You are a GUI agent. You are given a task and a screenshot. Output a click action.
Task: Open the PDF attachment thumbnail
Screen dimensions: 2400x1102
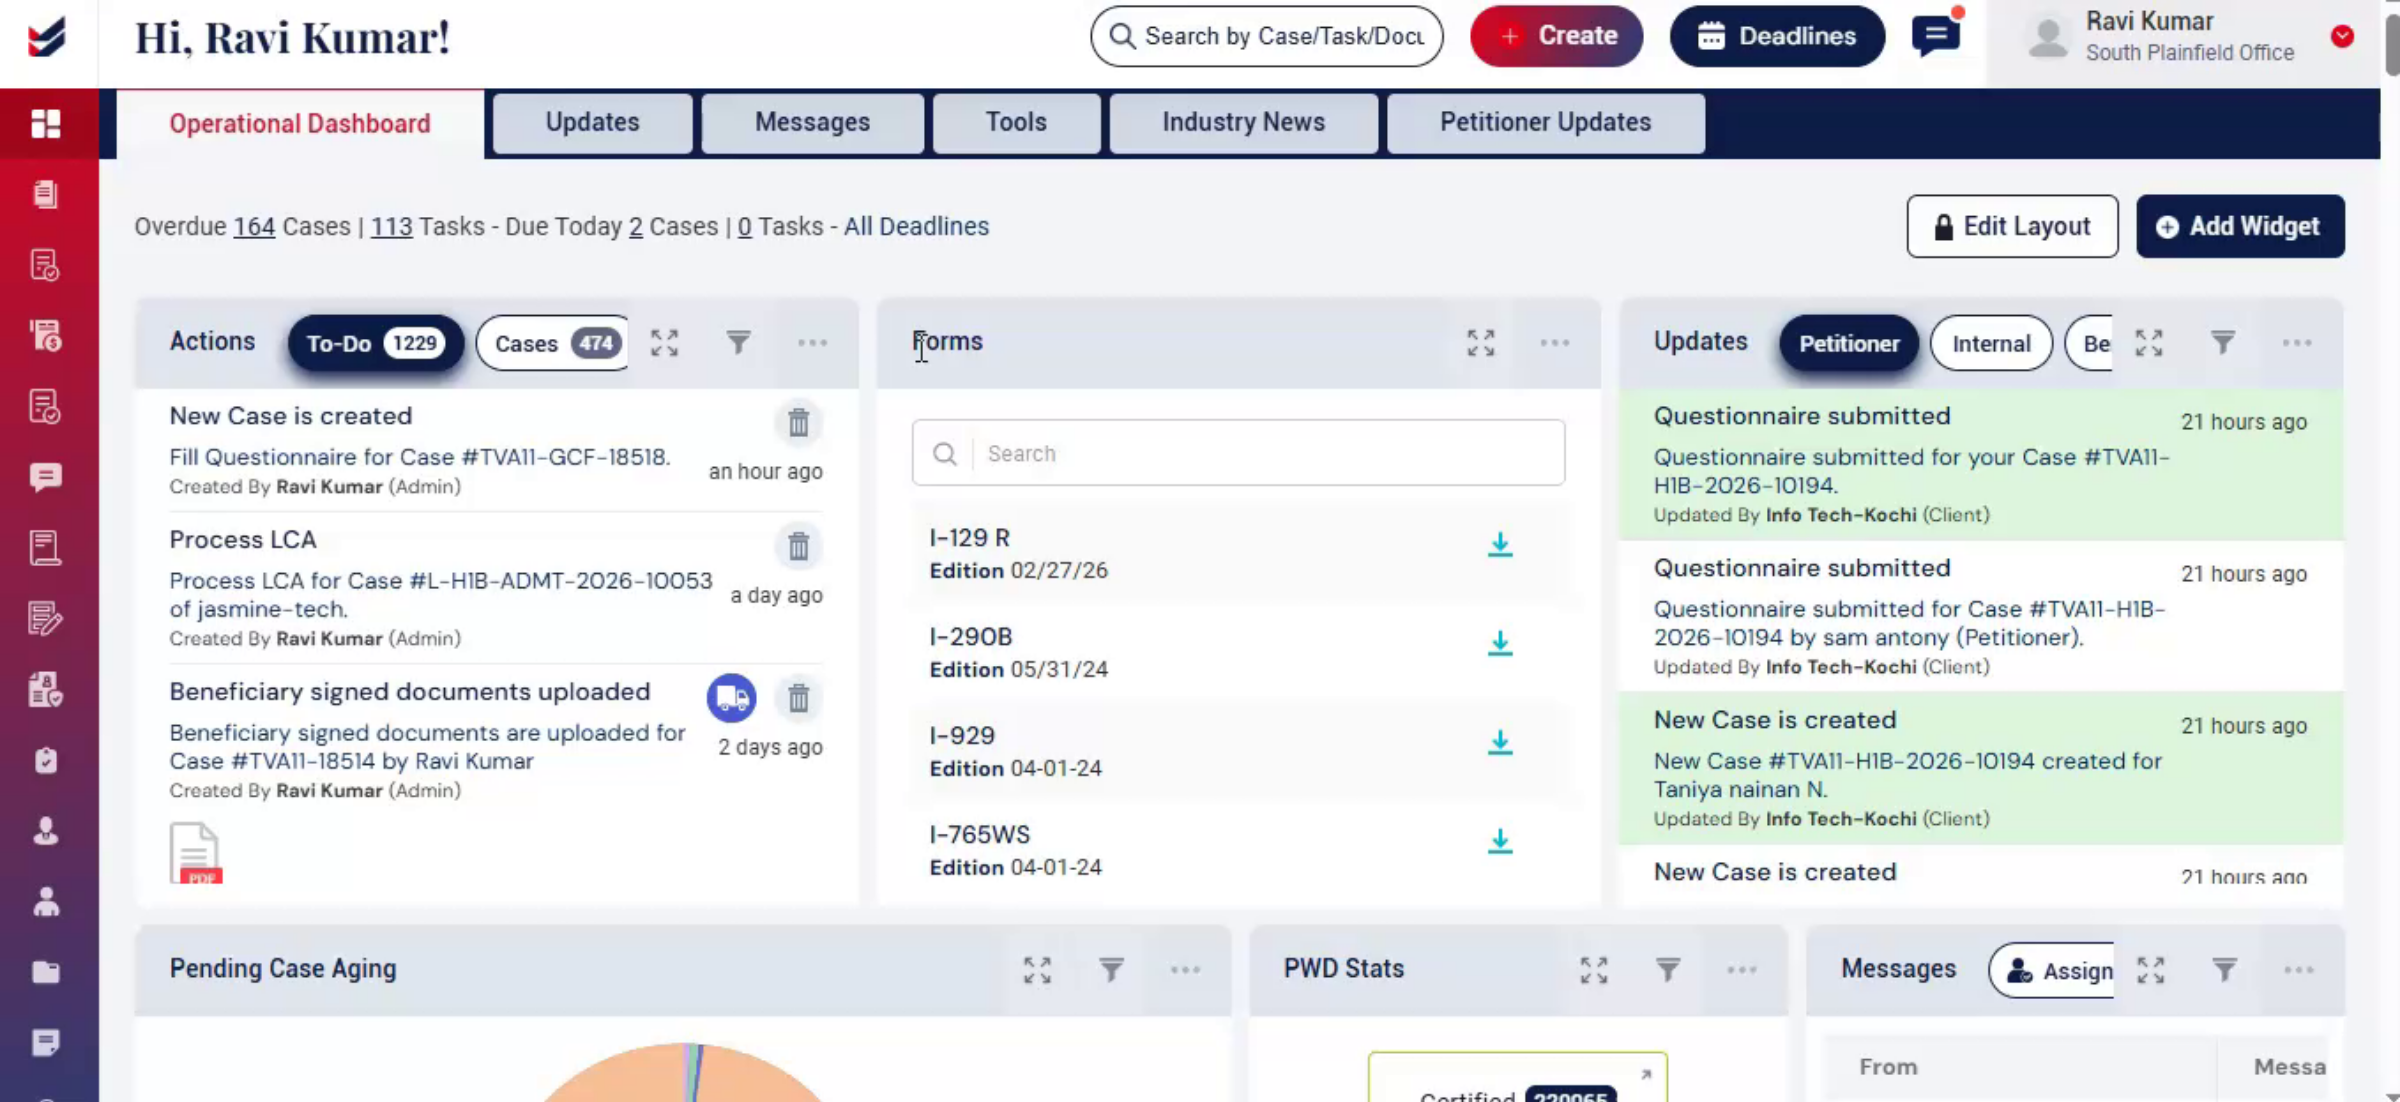pos(195,853)
